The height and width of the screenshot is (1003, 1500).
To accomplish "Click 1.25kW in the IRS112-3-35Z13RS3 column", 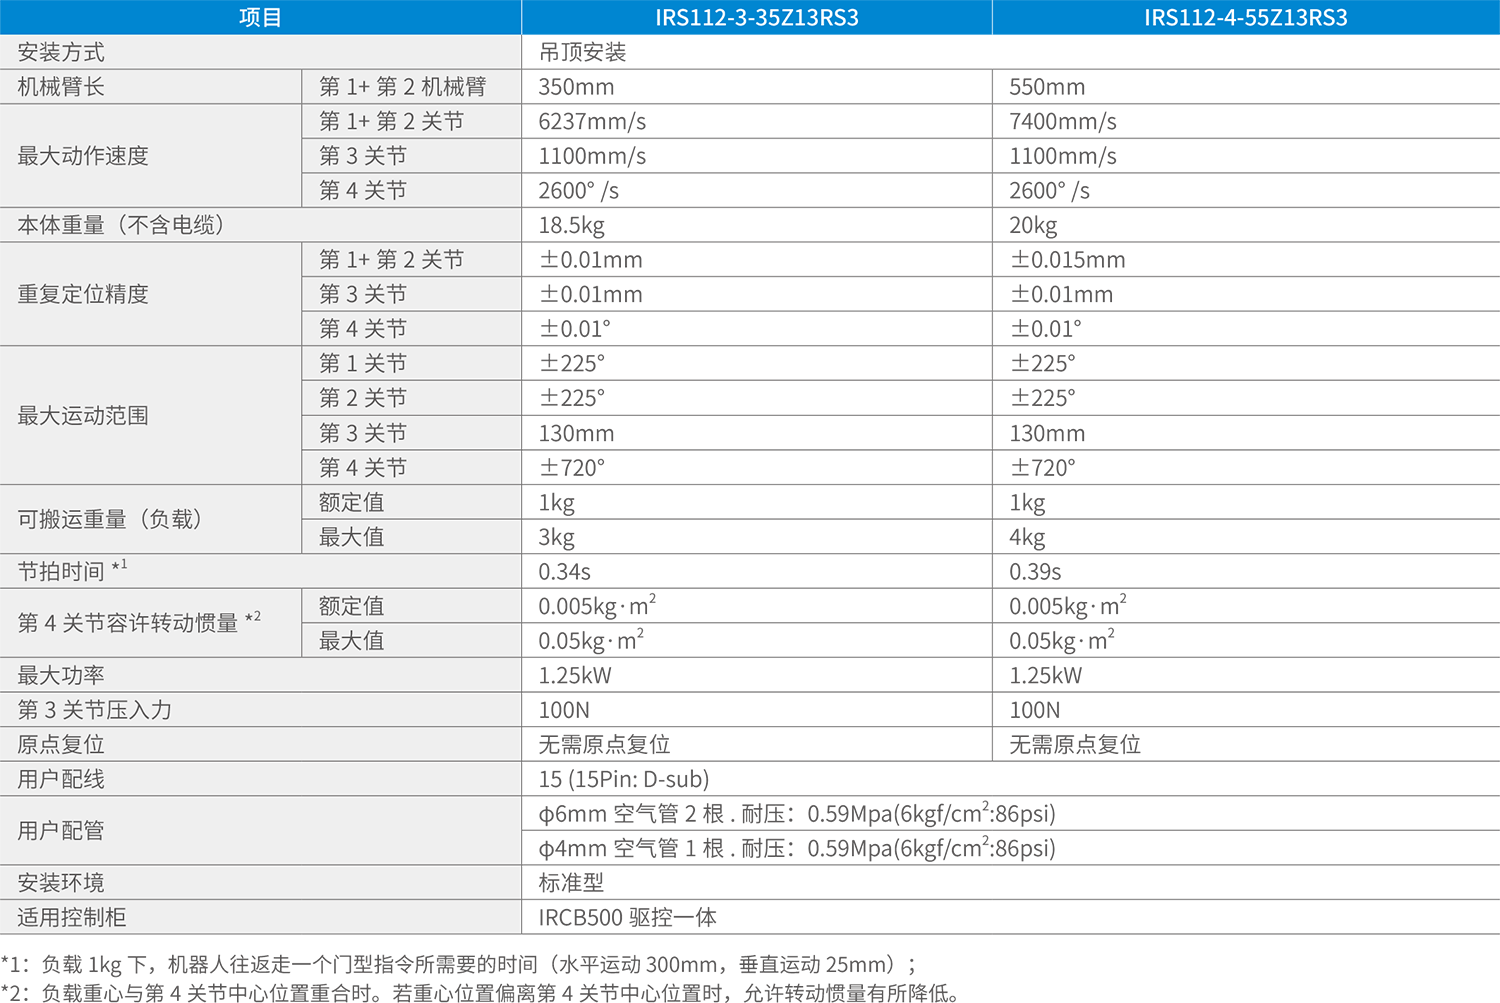I will click(x=575, y=675).
